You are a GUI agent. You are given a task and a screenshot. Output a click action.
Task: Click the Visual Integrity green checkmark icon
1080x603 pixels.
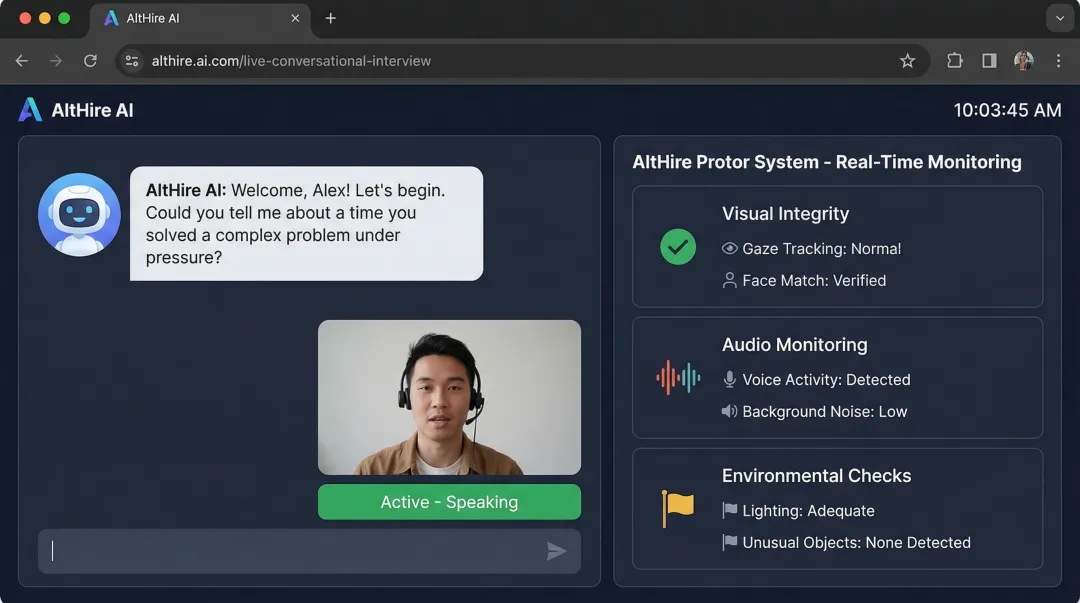pos(678,246)
